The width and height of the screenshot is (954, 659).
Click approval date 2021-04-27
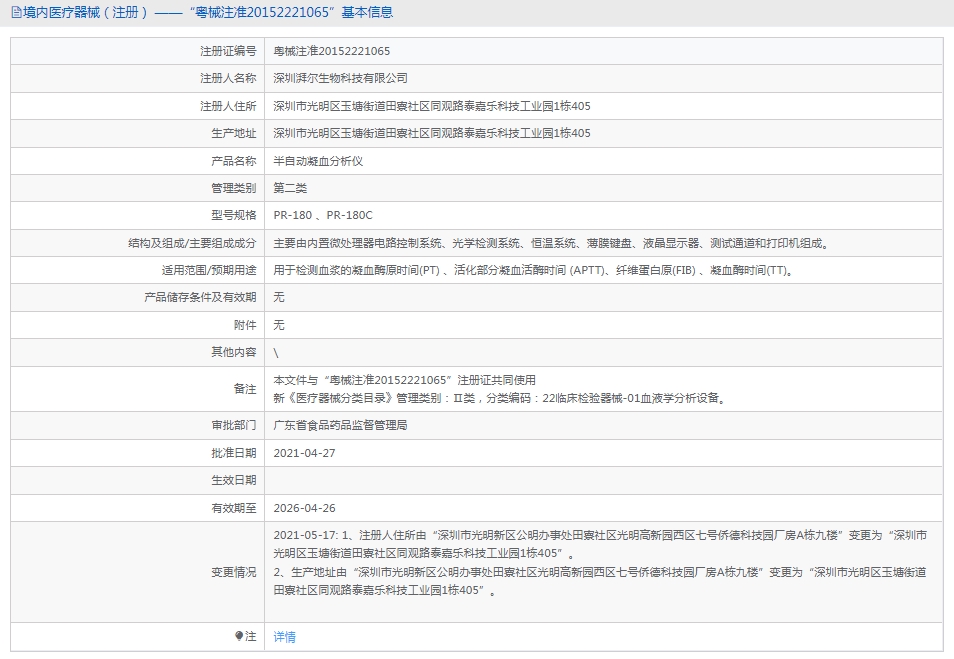[x=304, y=453]
